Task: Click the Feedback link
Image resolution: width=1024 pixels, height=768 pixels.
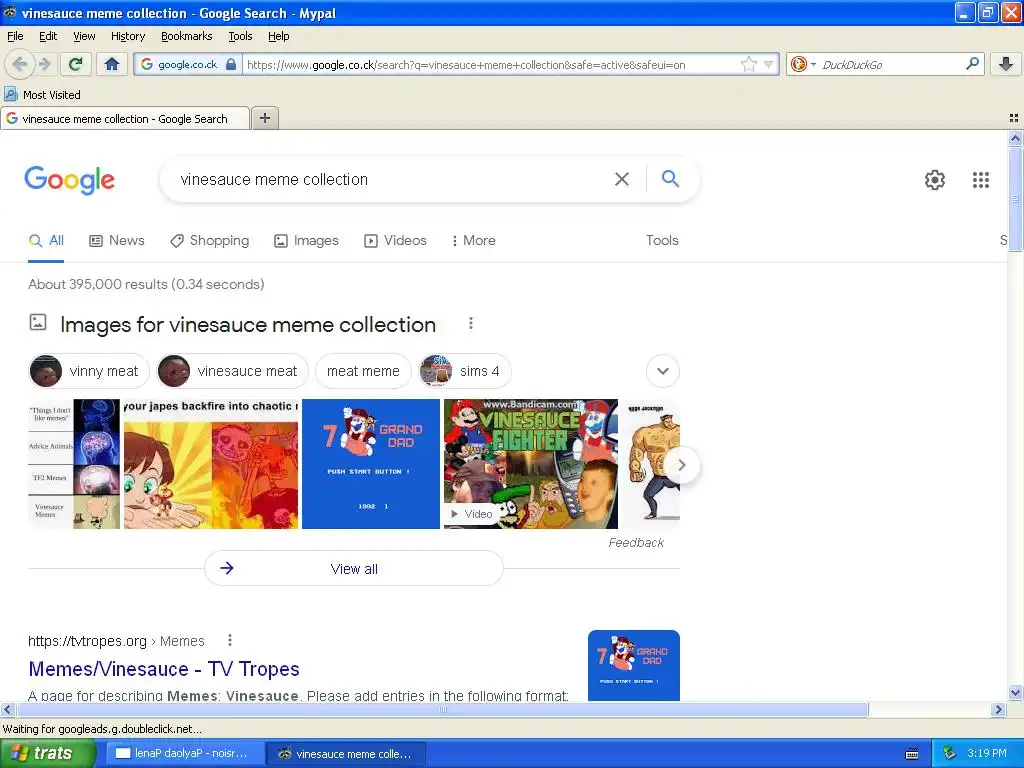Action: coord(636,543)
